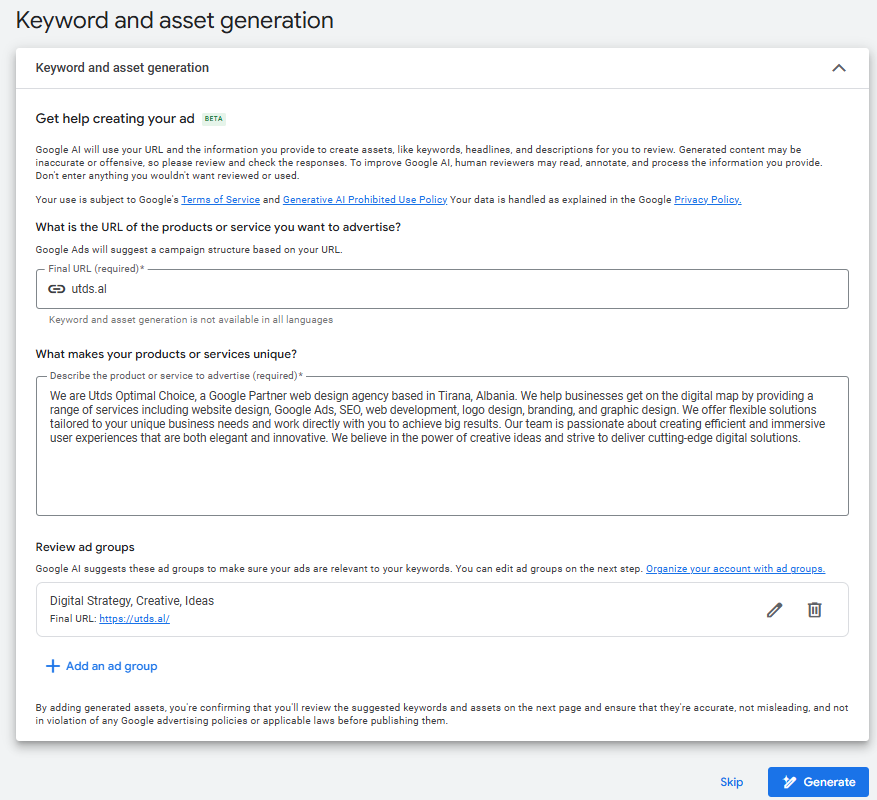Screen dimensions: 877x800
Task: Click the pencil edit icon for ad group
Action: click(774, 610)
